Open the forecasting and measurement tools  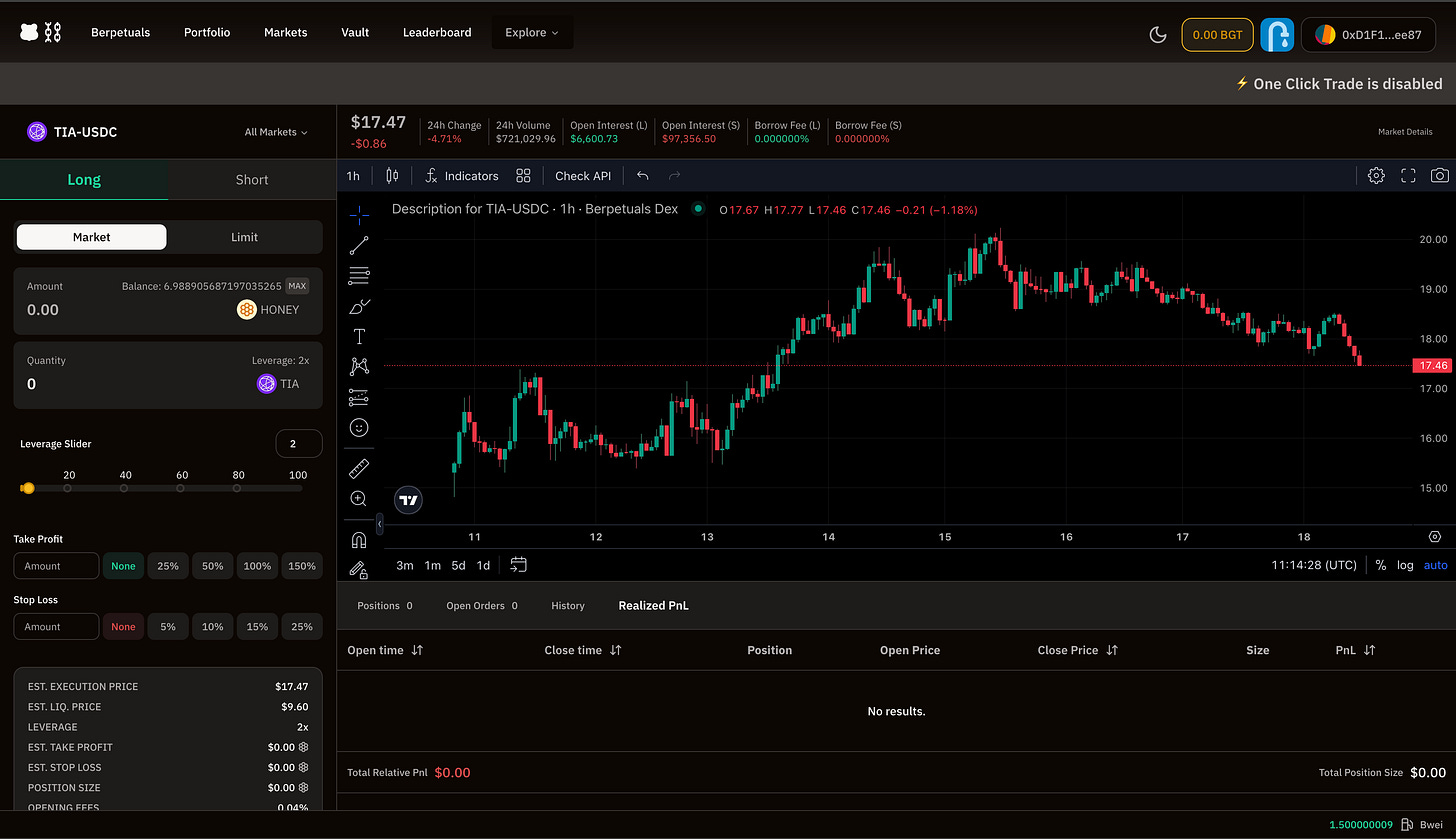(x=359, y=397)
